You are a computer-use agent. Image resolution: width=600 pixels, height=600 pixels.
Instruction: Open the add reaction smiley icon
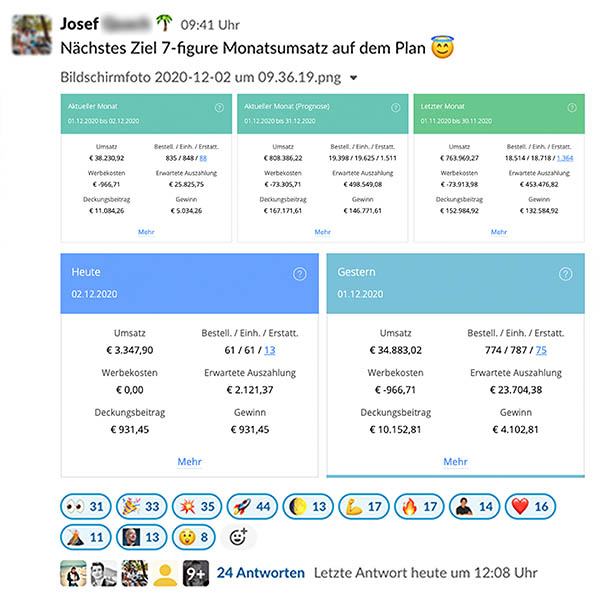point(238,537)
